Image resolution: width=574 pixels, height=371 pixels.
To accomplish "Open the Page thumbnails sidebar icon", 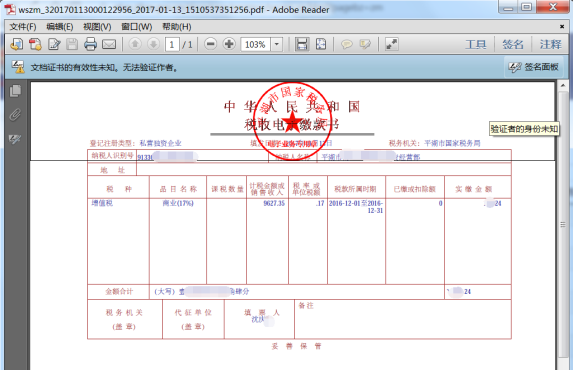I will coord(15,91).
